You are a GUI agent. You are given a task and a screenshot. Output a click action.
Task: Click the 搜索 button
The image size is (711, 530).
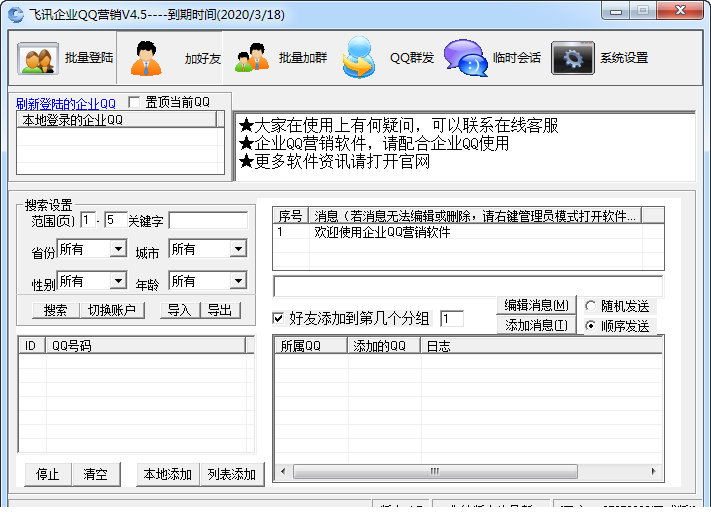point(55,310)
